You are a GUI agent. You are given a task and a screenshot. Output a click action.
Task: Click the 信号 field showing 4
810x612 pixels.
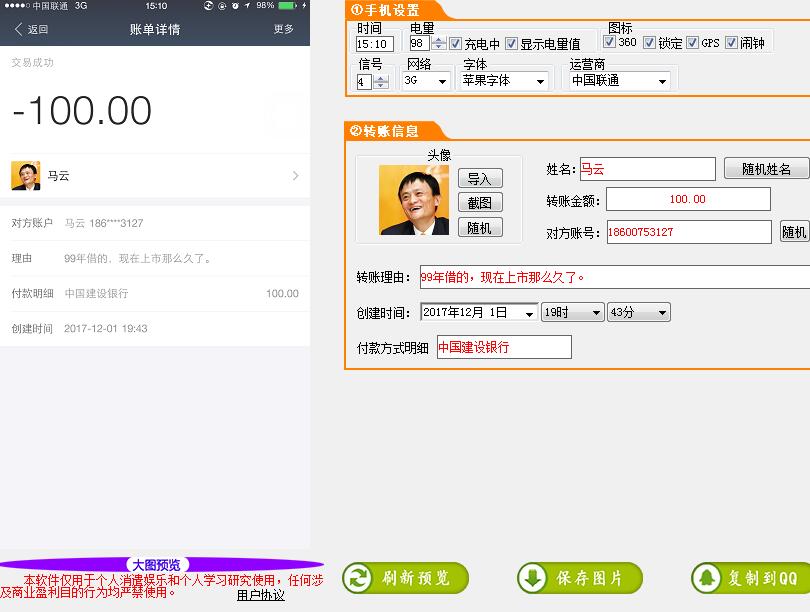(364, 82)
